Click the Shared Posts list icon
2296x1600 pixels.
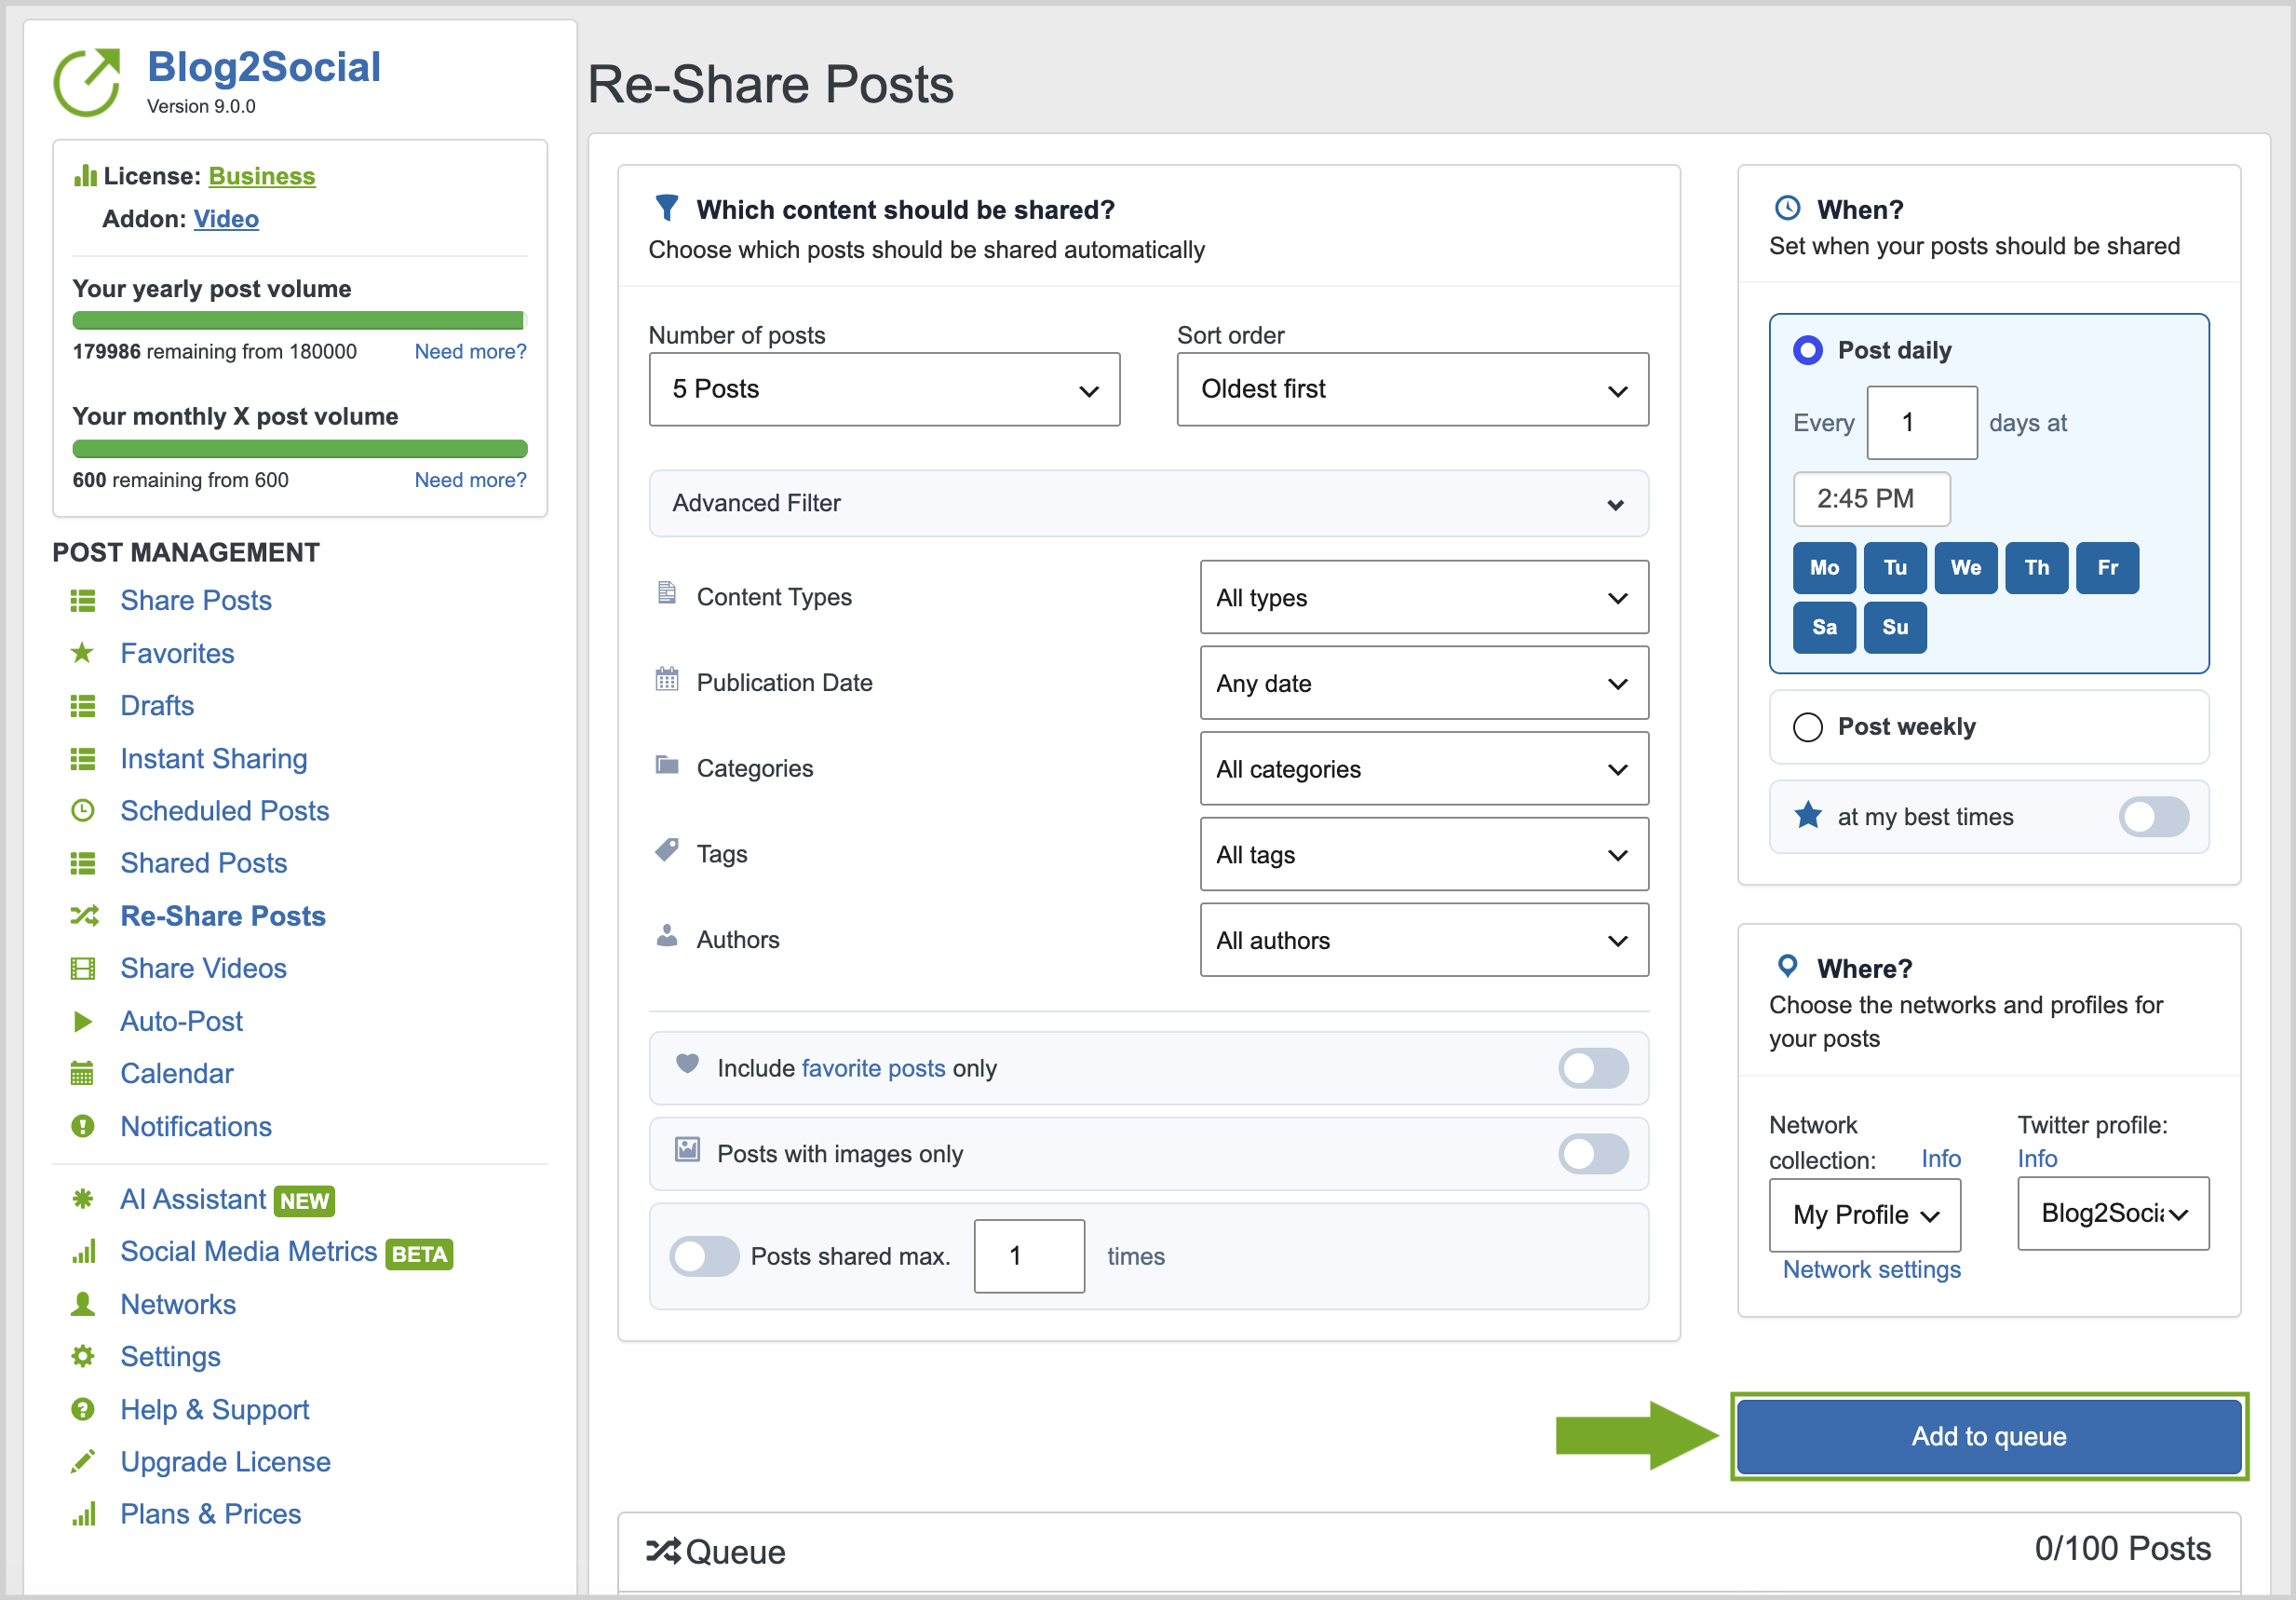83,863
